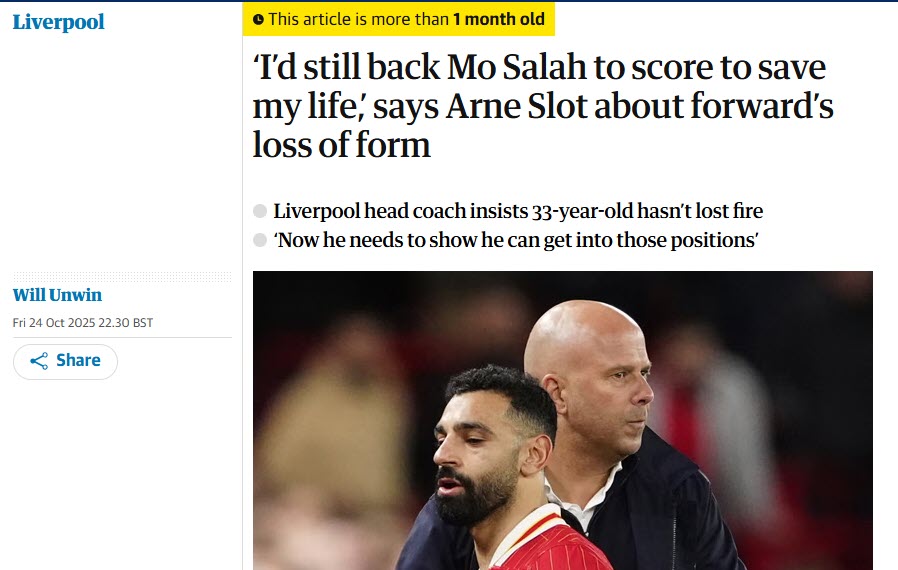
Task: Click the grey bullet before 'Liverpool head coach'
Action: pyautogui.click(x=260, y=211)
